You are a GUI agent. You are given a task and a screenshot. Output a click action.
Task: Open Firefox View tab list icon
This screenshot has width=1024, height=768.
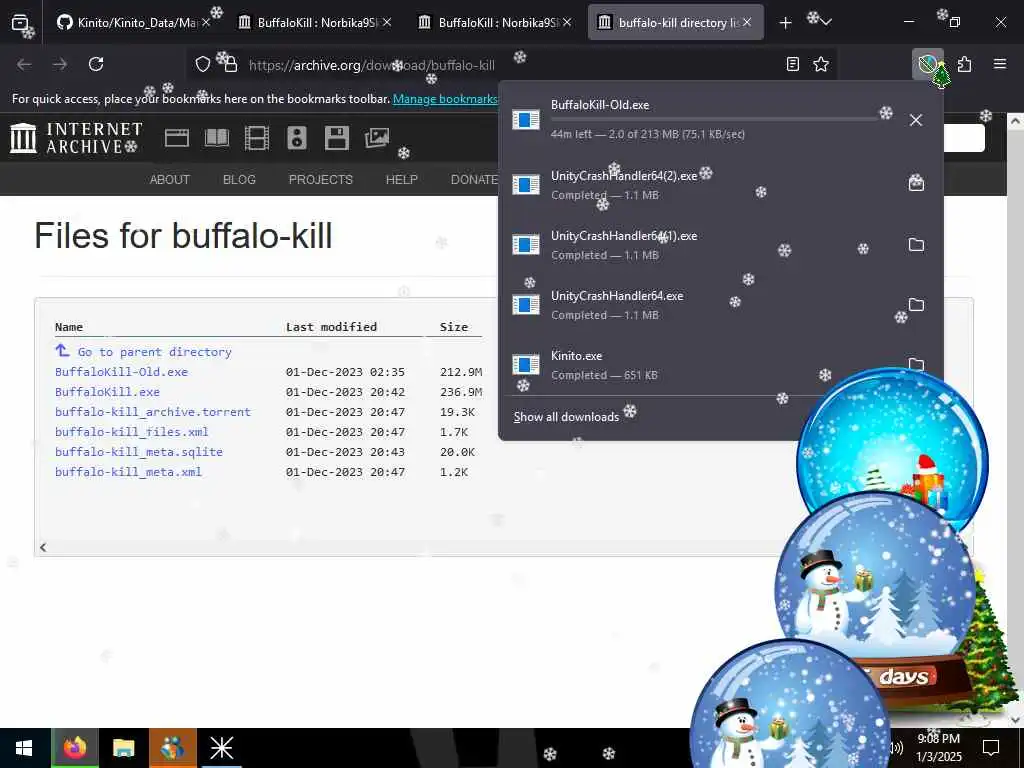(x=20, y=22)
